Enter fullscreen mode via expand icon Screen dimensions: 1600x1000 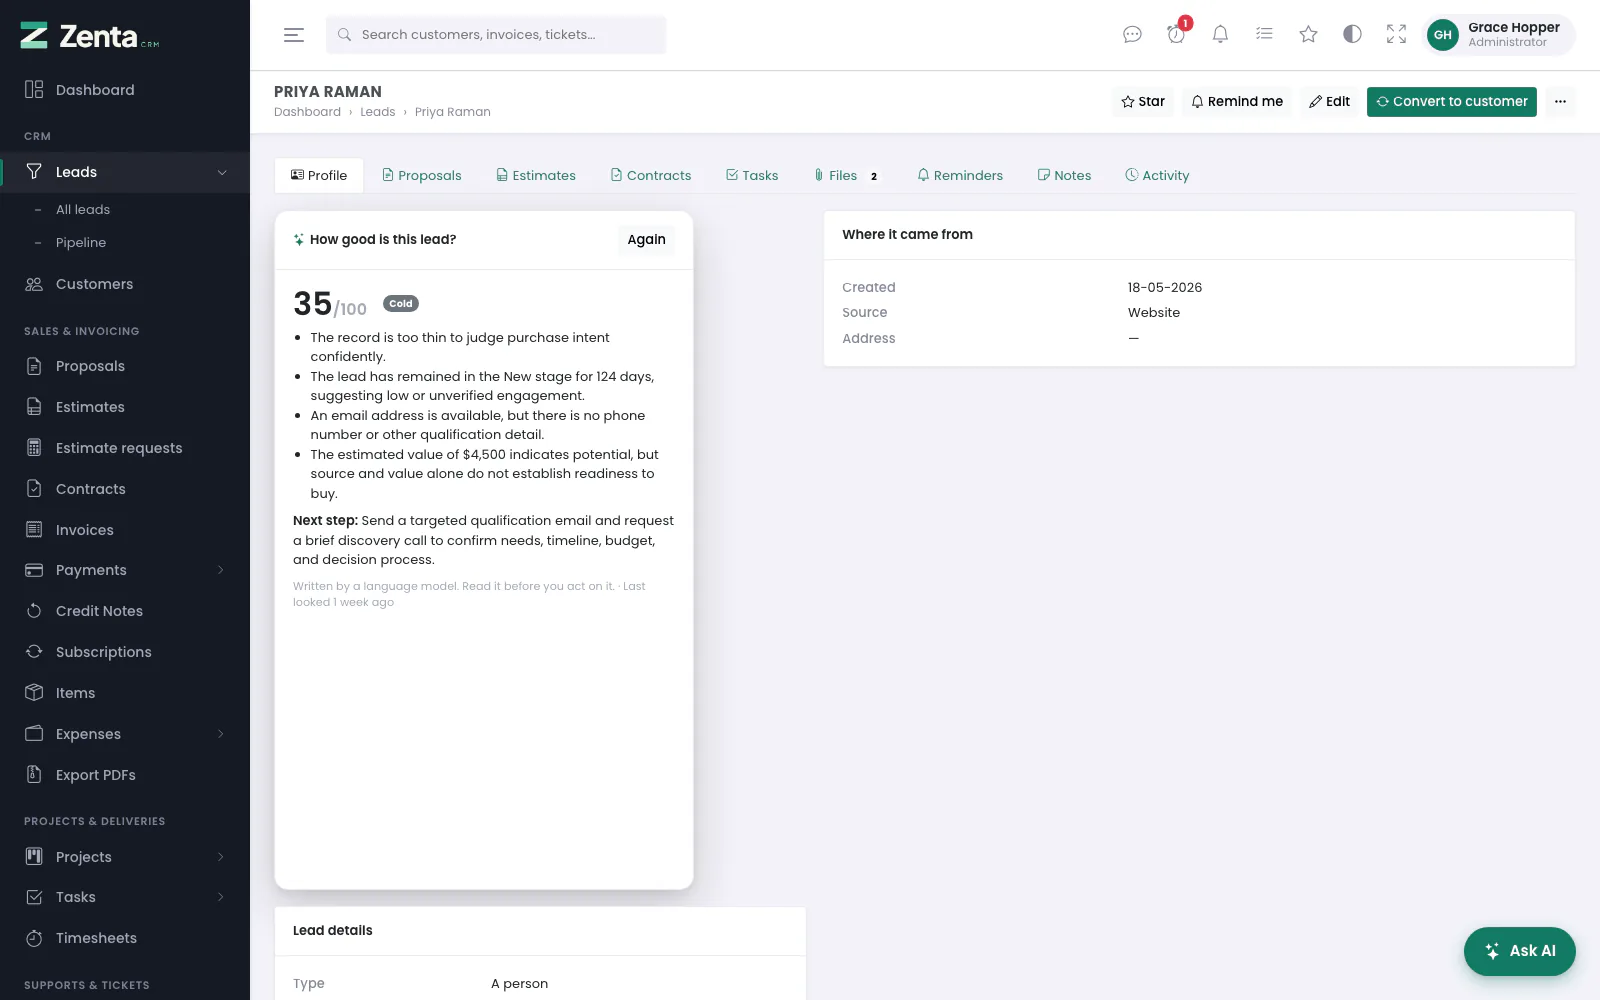point(1396,34)
